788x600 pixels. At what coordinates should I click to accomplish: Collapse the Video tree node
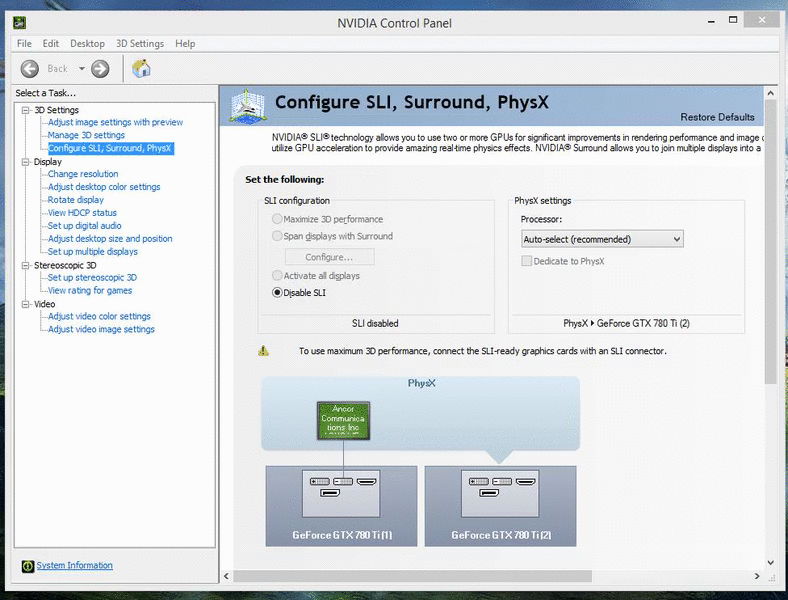[x=25, y=304]
